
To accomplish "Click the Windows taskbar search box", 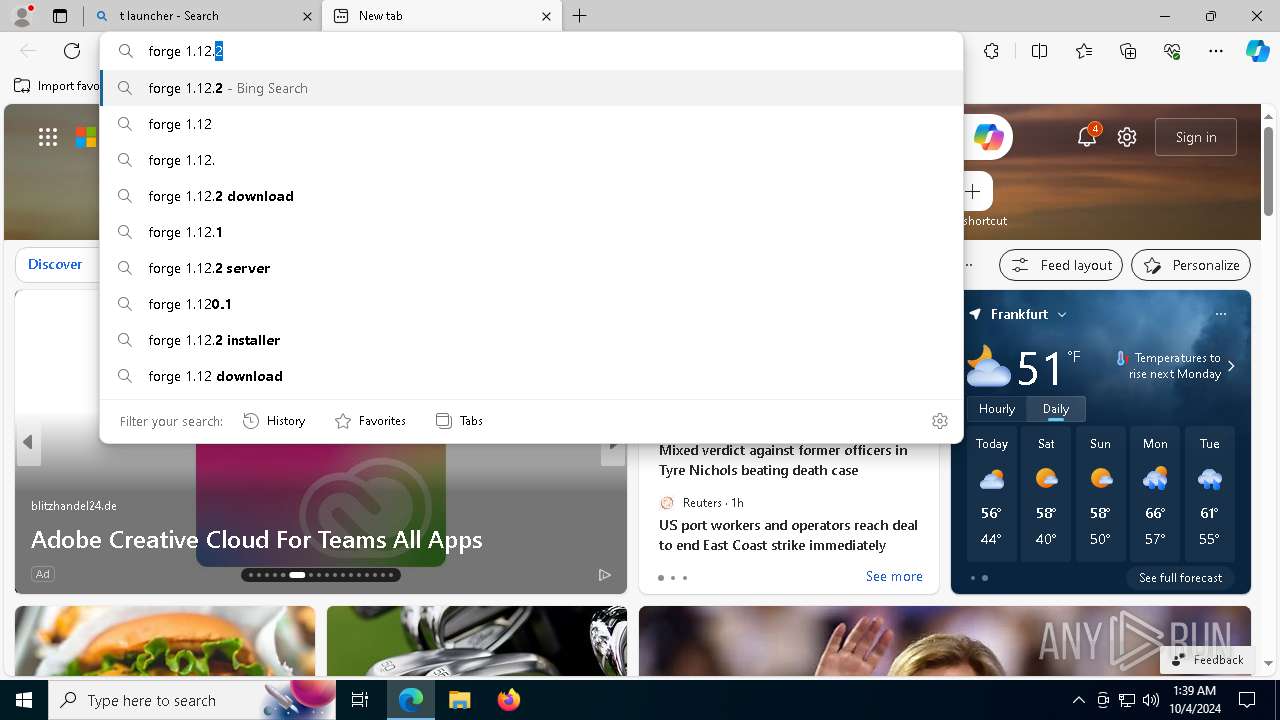I will click(193, 700).
